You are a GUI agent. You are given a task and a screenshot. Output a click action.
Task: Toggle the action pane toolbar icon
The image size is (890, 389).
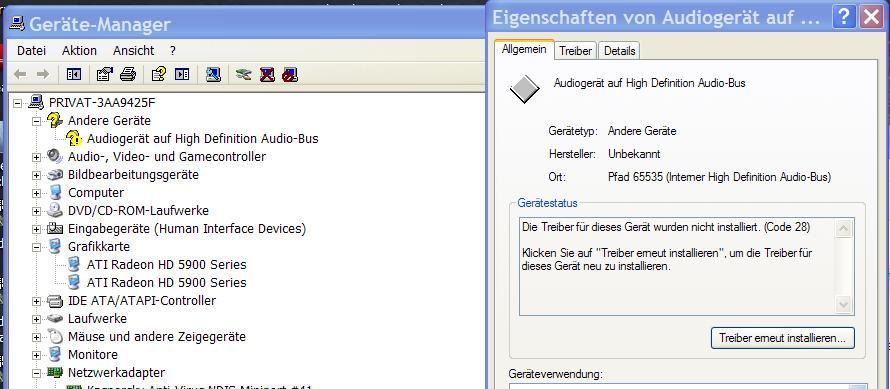pyautogui.click(x=182, y=74)
